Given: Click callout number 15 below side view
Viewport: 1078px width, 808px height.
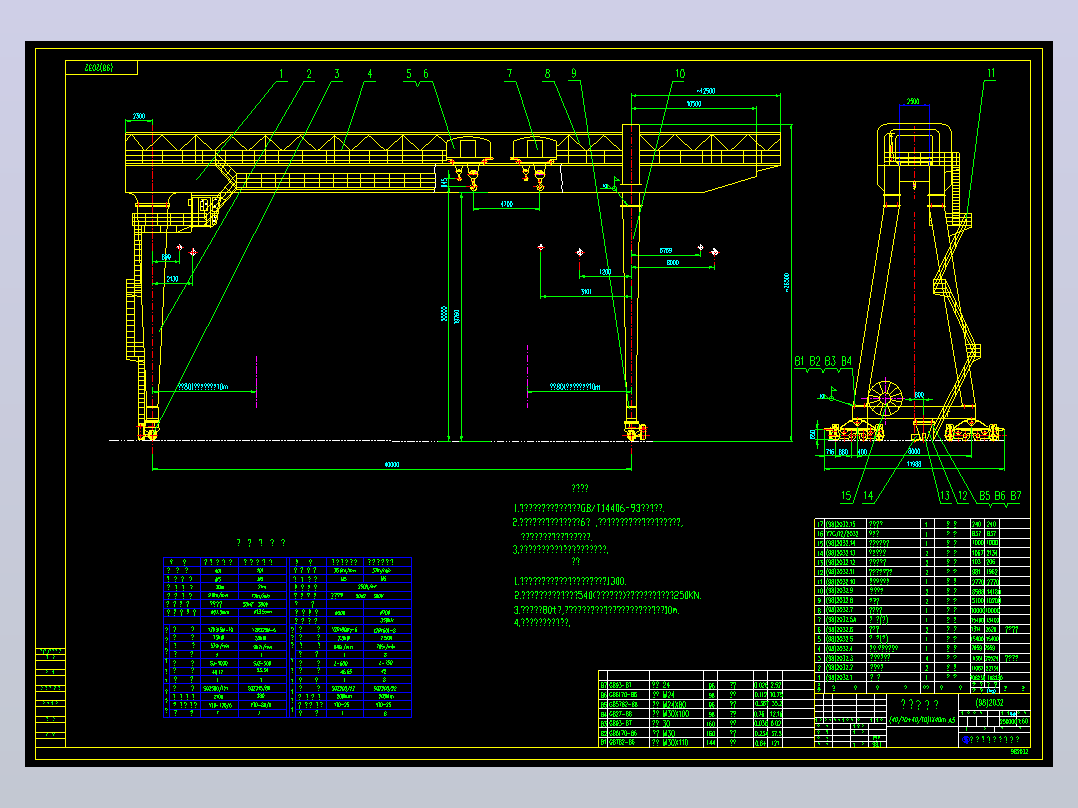Looking at the screenshot, I should tap(846, 495).
